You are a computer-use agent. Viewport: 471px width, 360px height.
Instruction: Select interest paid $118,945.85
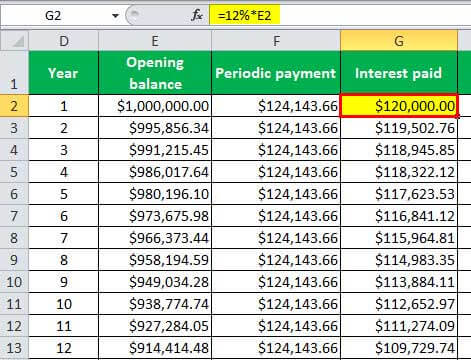click(399, 150)
